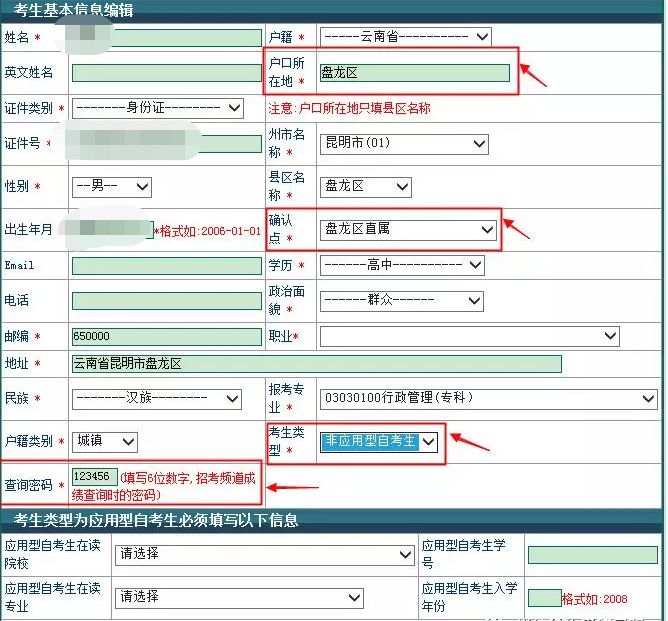Expand the 证件类别 dropdown showing 身份证
Screen dimensions: 668x621
click(157, 108)
